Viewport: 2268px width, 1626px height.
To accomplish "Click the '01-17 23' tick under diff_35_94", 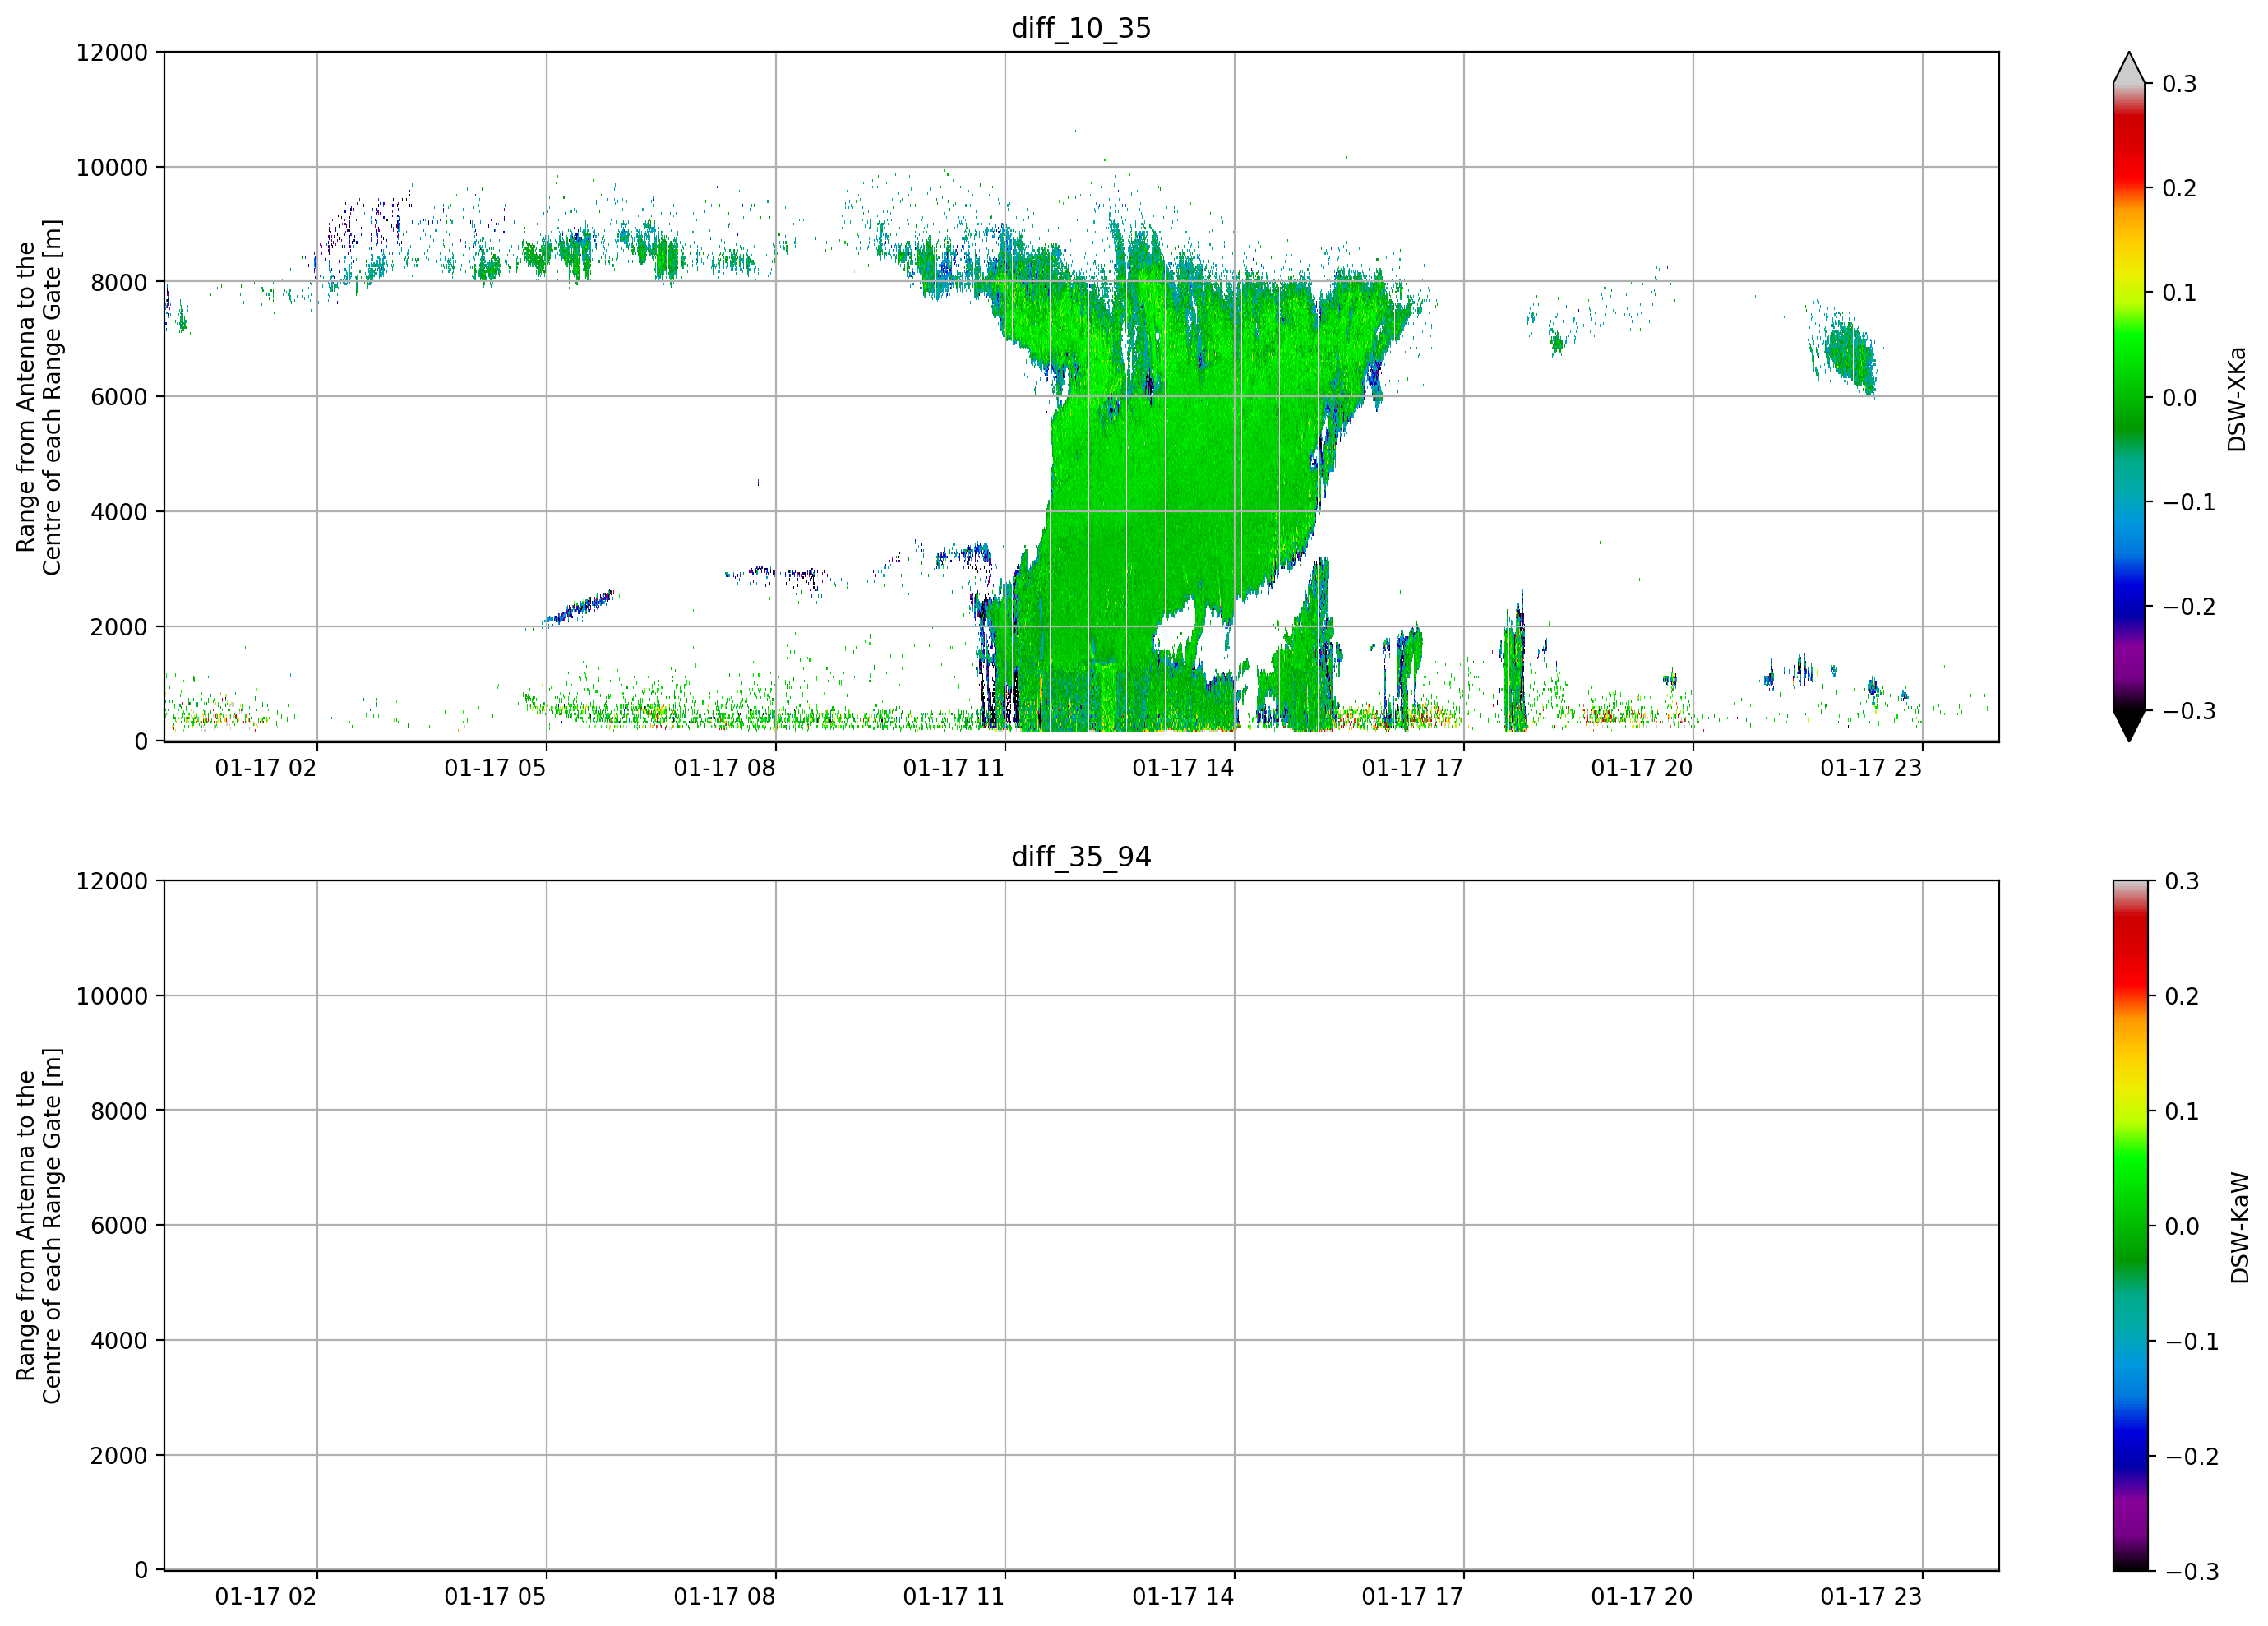I will pos(1871,1597).
